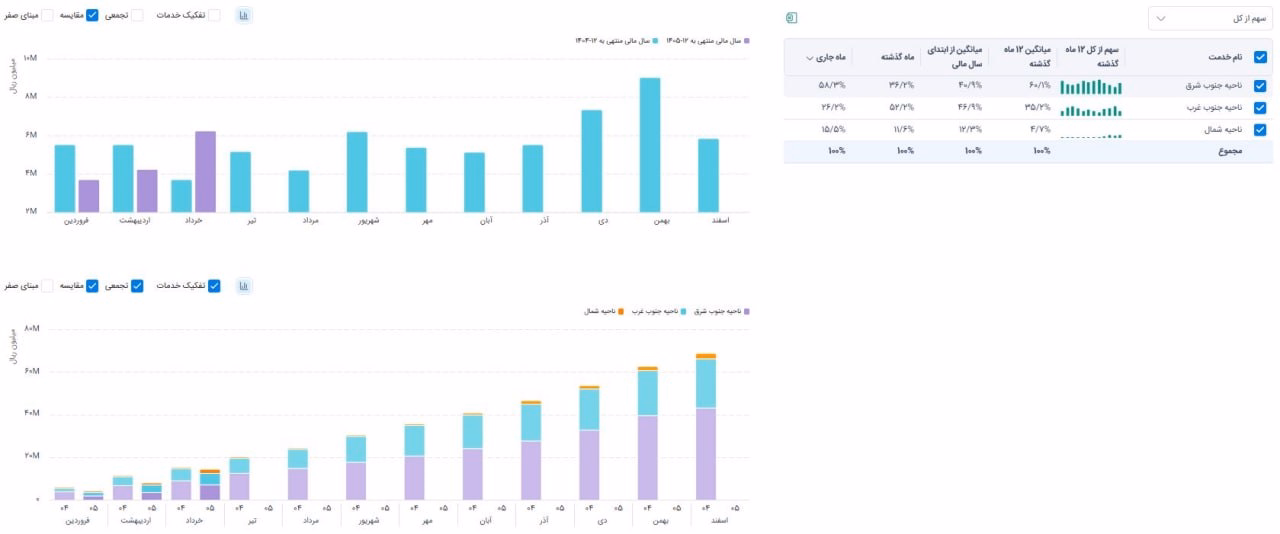Screen dimensions: 1280x534
Task: Open the سهم از کل dropdown
Action: pyautogui.click(x=1210, y=19)
